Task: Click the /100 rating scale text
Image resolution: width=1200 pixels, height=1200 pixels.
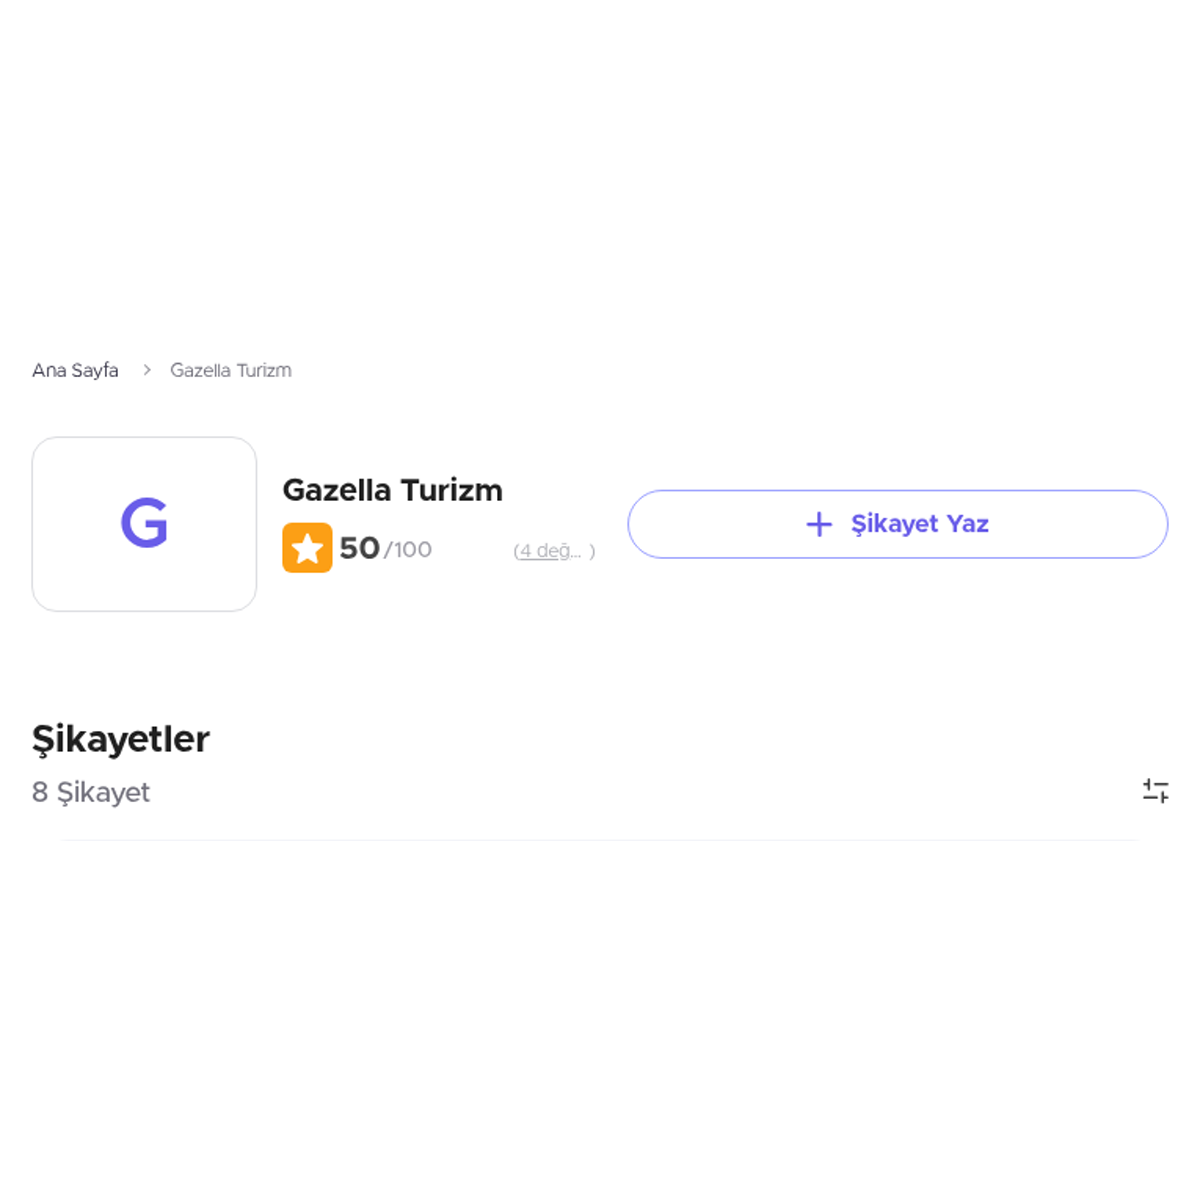Action: point(408,549)
